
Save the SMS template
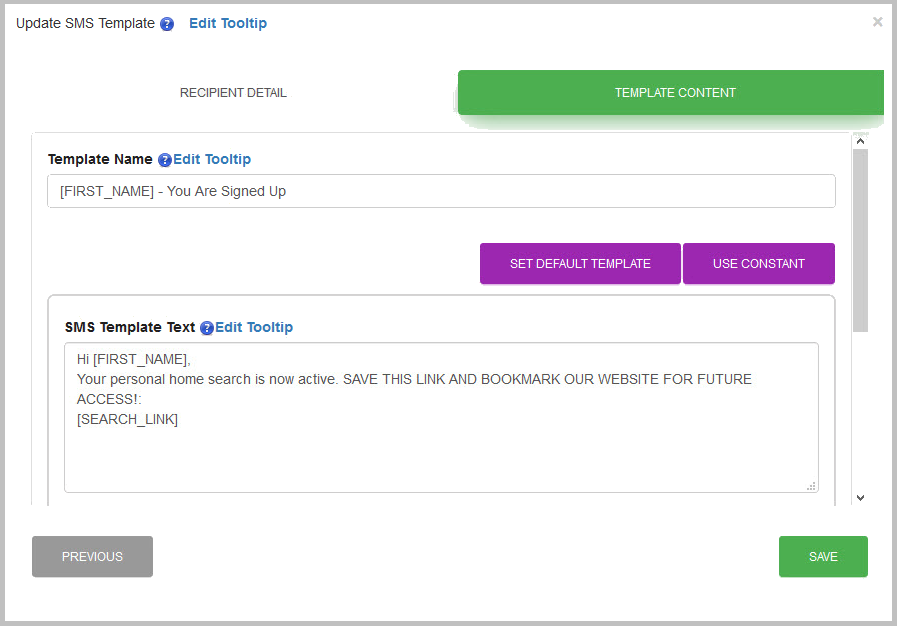(823, 557)
